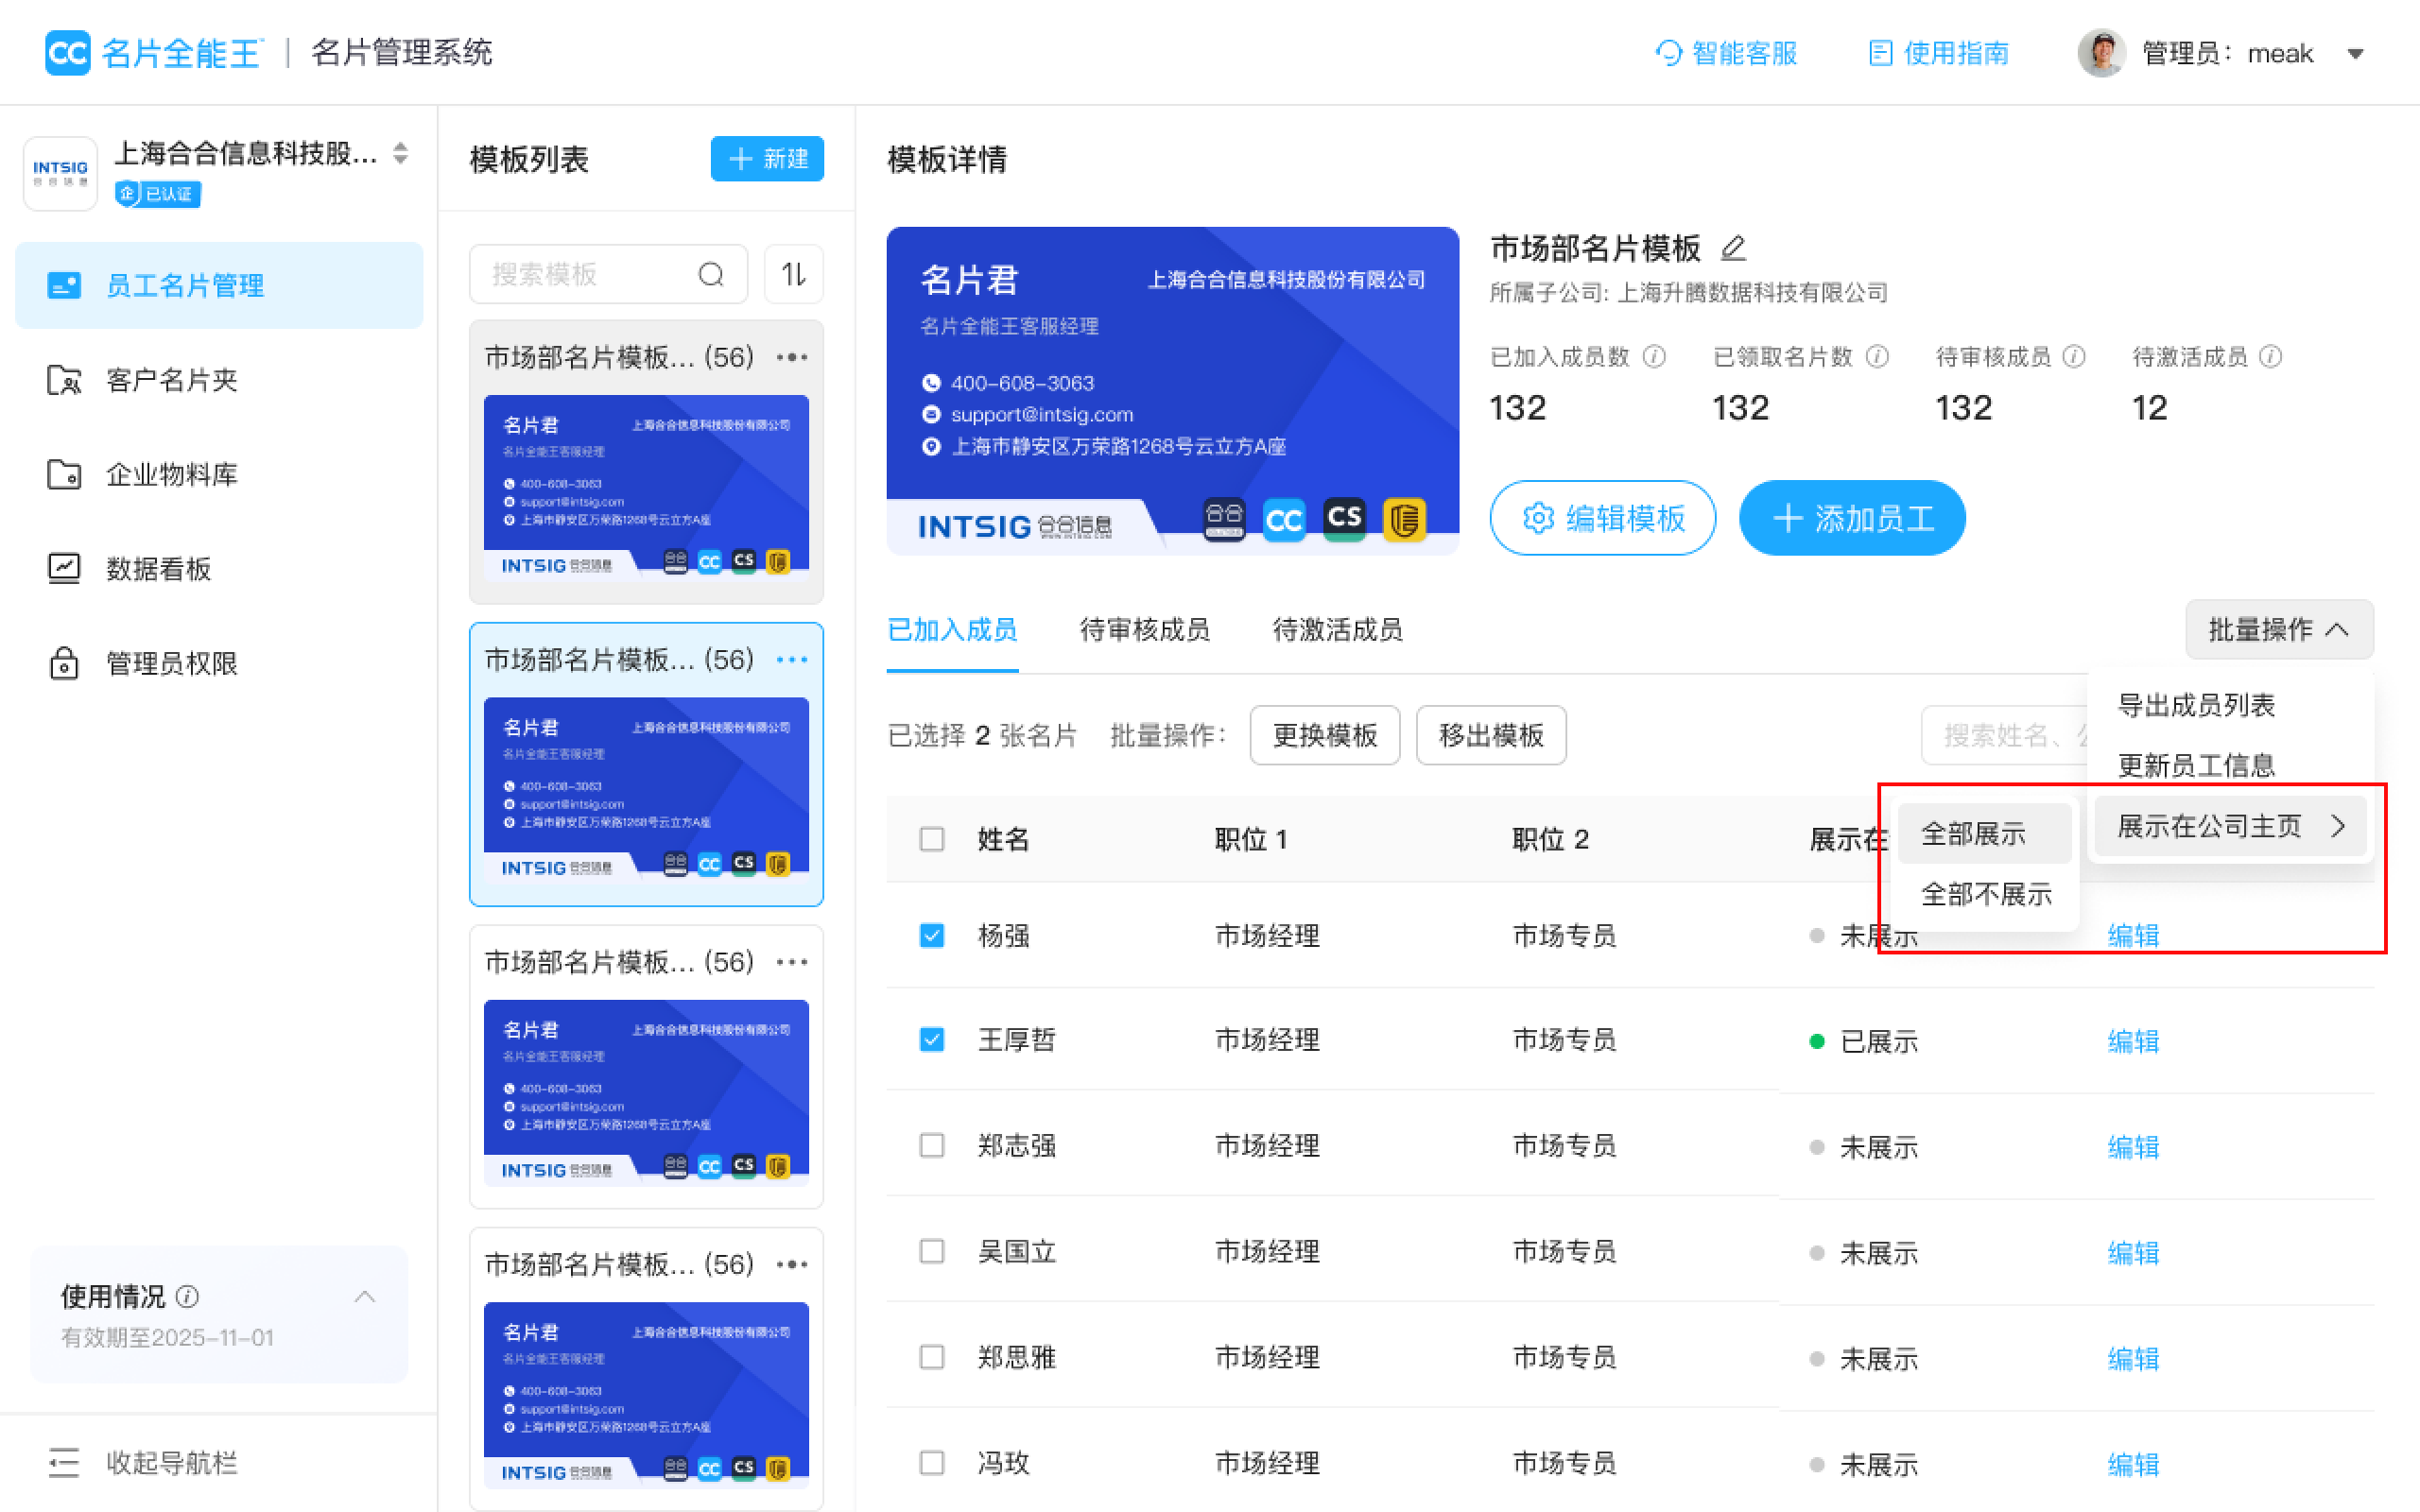Click 编辑 link for 吴国立
This screenshot has height=1512, width=2420.
pos(2133,1252)
